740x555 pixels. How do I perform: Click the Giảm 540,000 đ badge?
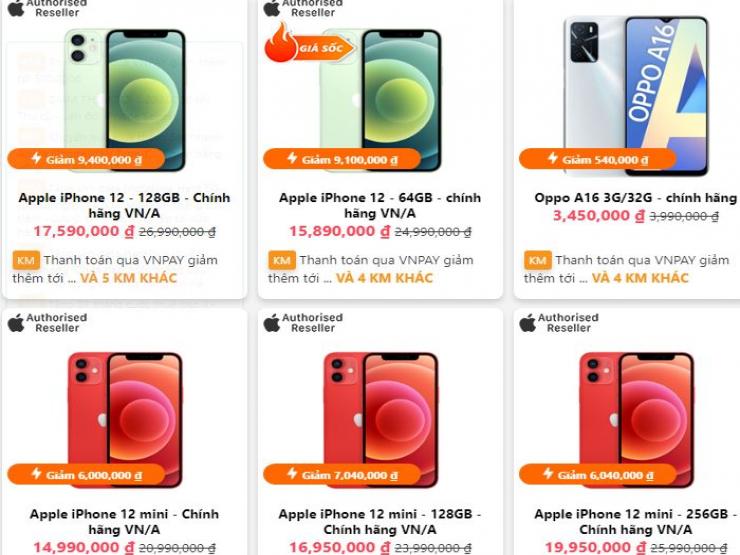tap(597, 159)
